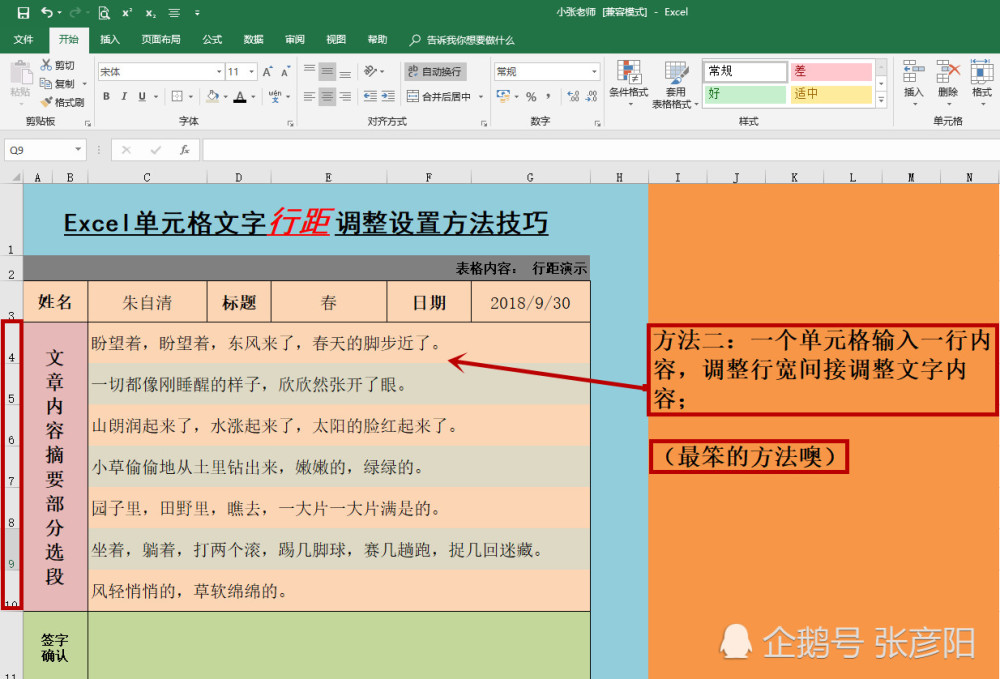Toggle Italic formatting
This screenshot has width=1000, height=679.
click(x=124, y=96)
